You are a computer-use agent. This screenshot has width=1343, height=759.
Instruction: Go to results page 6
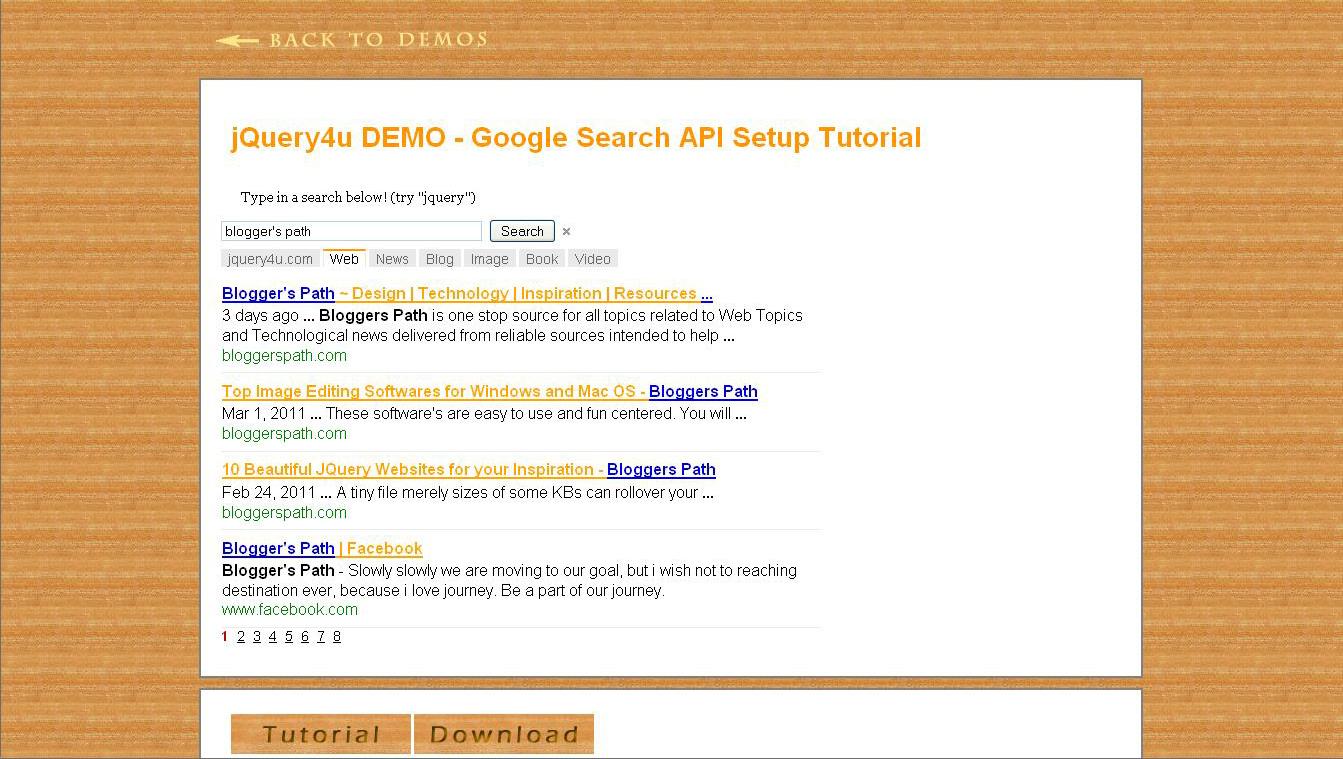pyautogui.click(x=305, y=637)
